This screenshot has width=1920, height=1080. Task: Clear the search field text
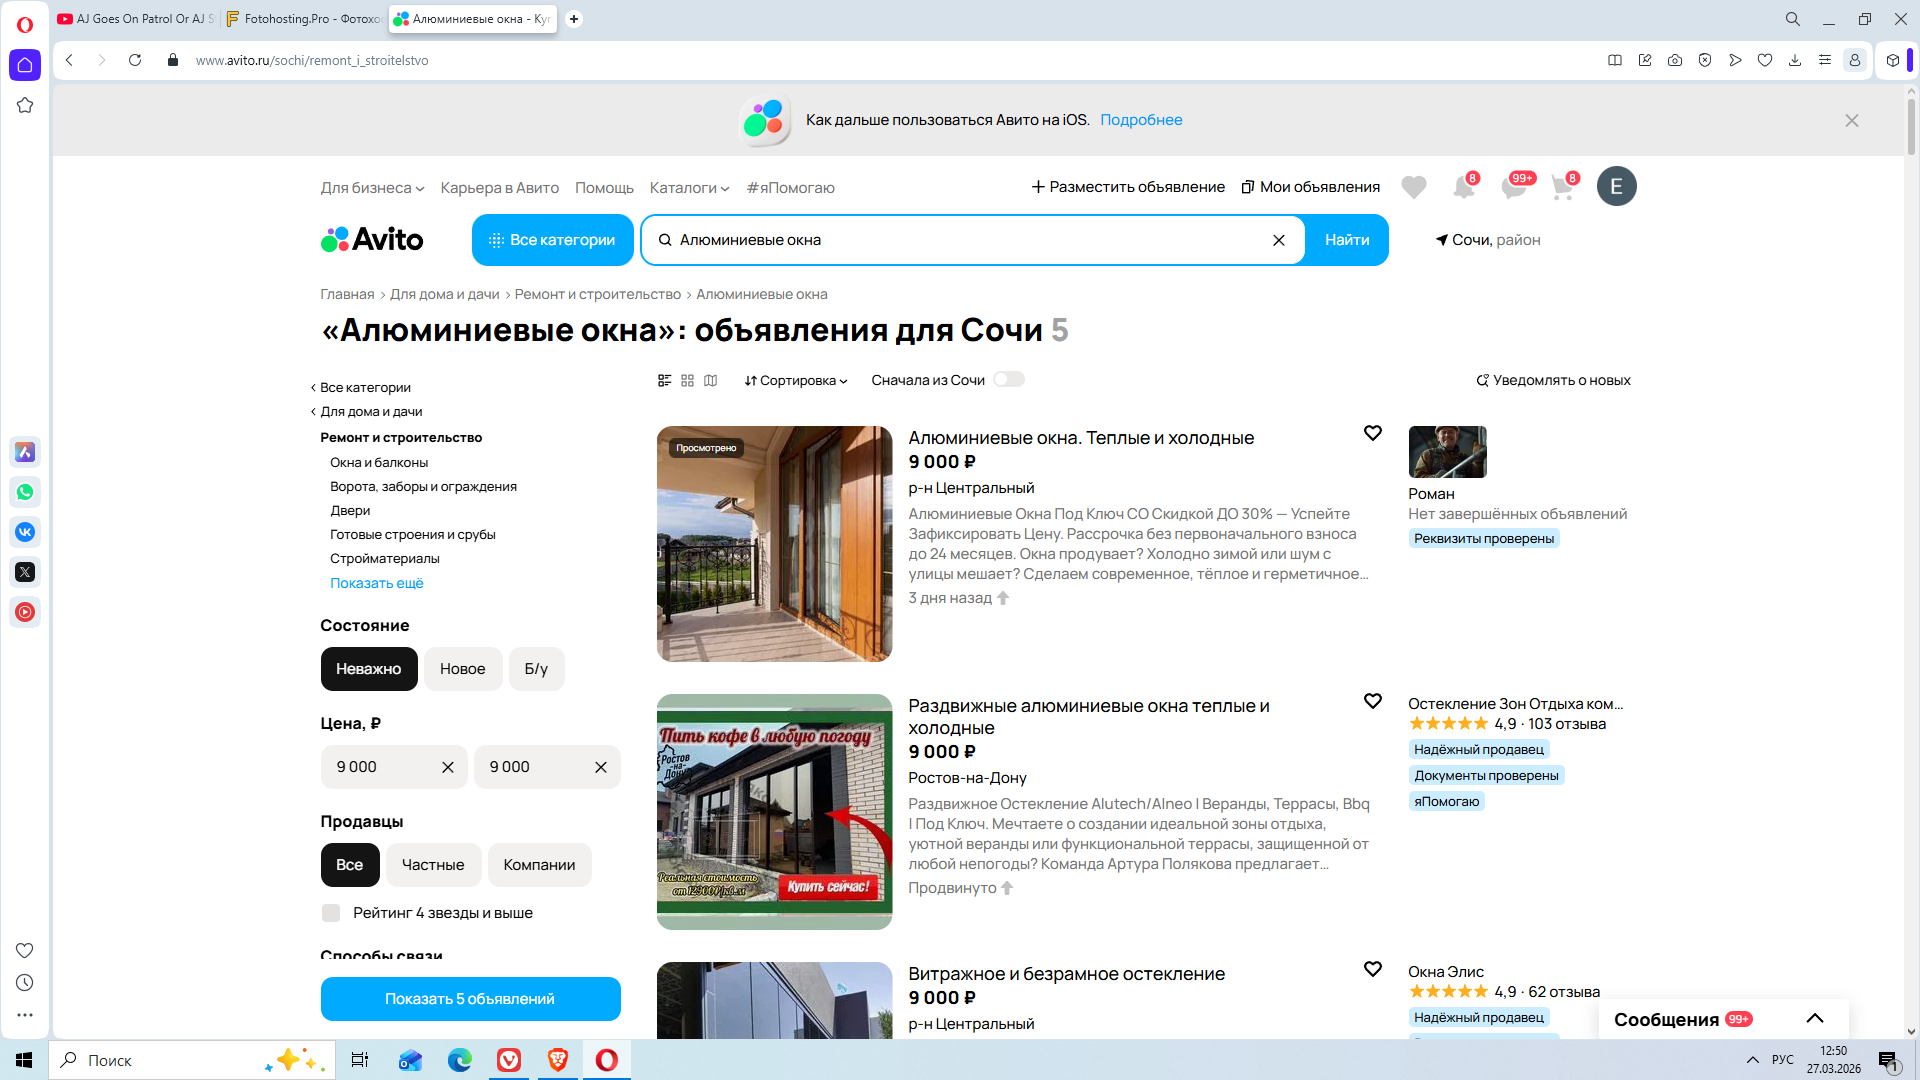point(1278,240)
